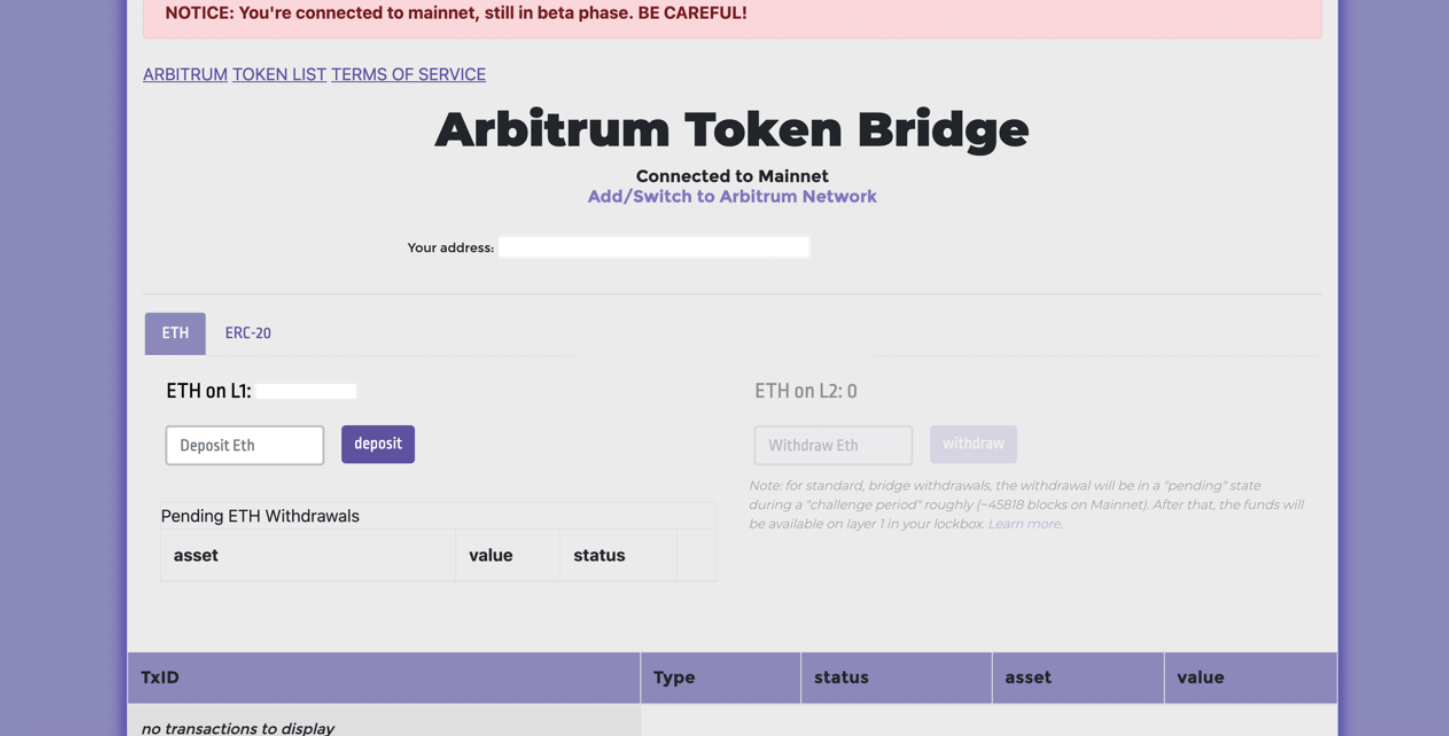The image size is (1449, 736).
Task: Click the Your address field
Action: click(x=654, y=247)
